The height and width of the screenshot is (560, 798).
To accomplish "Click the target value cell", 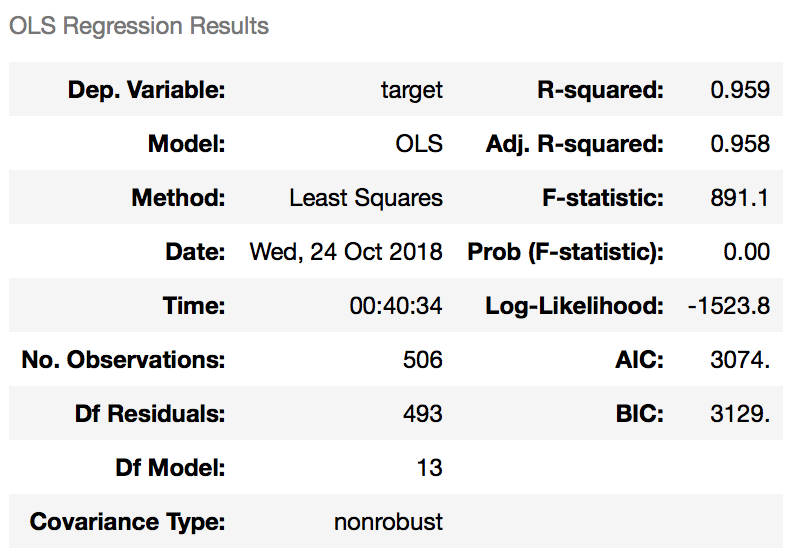I will tap(411, 90).
